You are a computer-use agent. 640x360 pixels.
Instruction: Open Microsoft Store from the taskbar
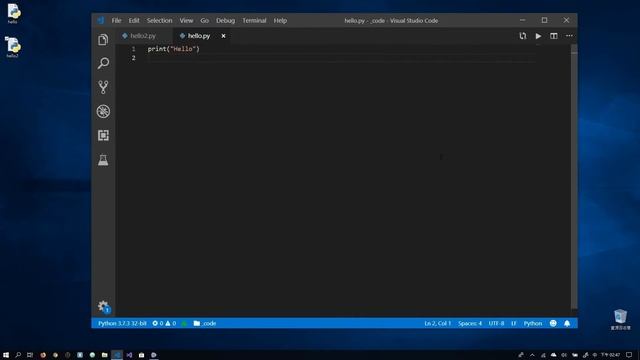[x=141, y=355]
